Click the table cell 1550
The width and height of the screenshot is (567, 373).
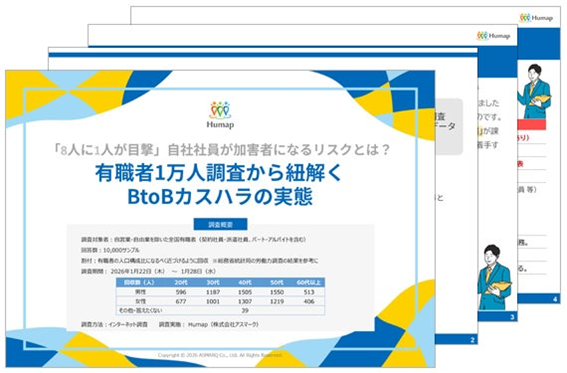pyautogui.click(x=277, y=292)
